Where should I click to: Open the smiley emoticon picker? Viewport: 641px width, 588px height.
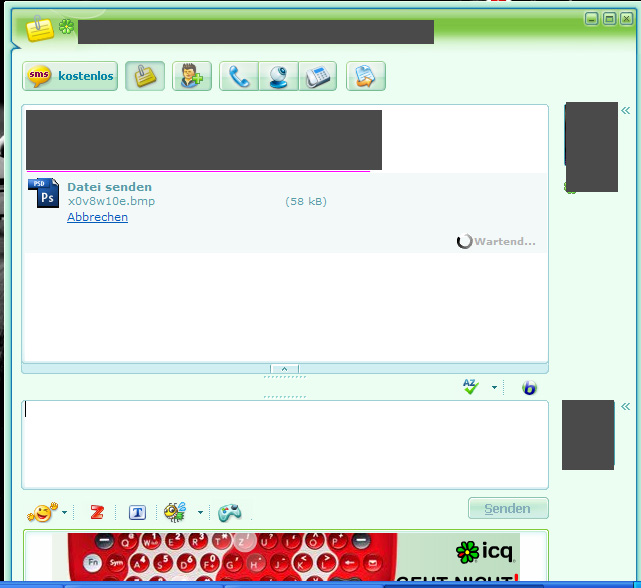pyautogui.click(x=42, y=512)
